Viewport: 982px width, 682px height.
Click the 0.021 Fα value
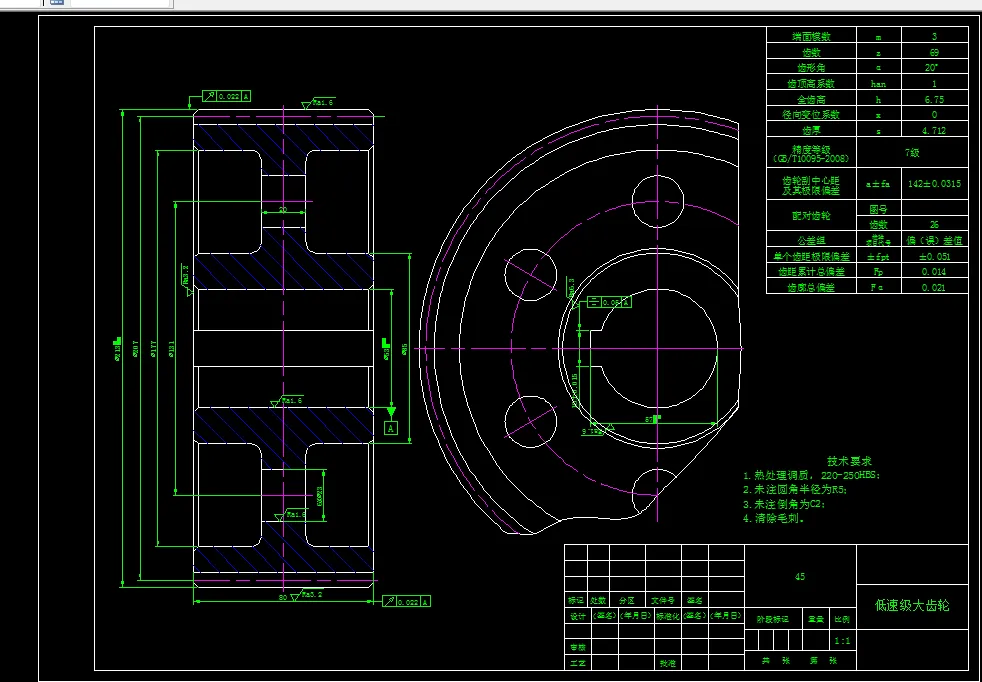[x=934, y=287]
